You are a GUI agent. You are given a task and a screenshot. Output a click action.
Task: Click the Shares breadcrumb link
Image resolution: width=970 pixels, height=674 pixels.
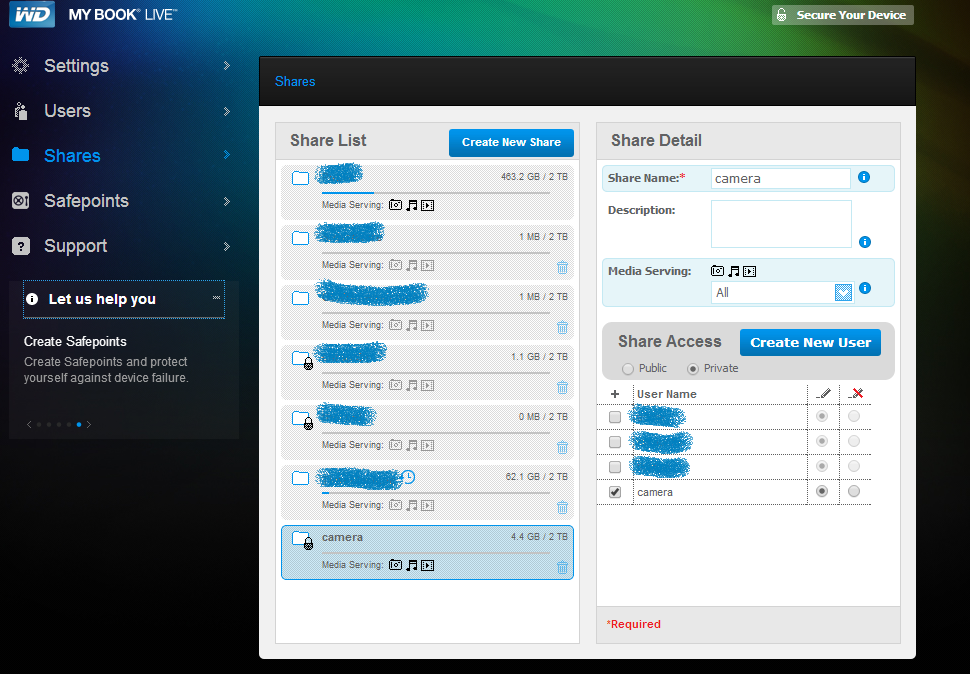pyautogui.click(x=295, y=82)
